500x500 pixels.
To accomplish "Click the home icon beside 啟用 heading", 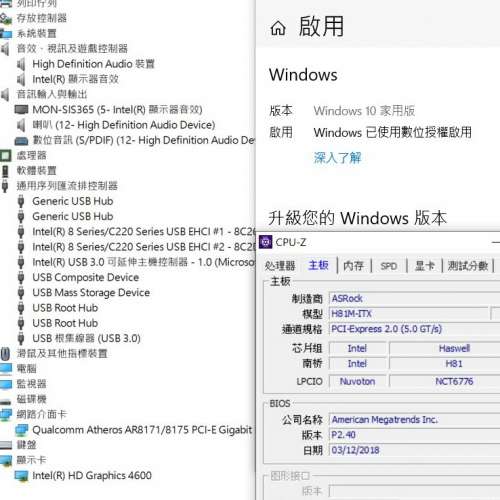I will pos(278,28).
